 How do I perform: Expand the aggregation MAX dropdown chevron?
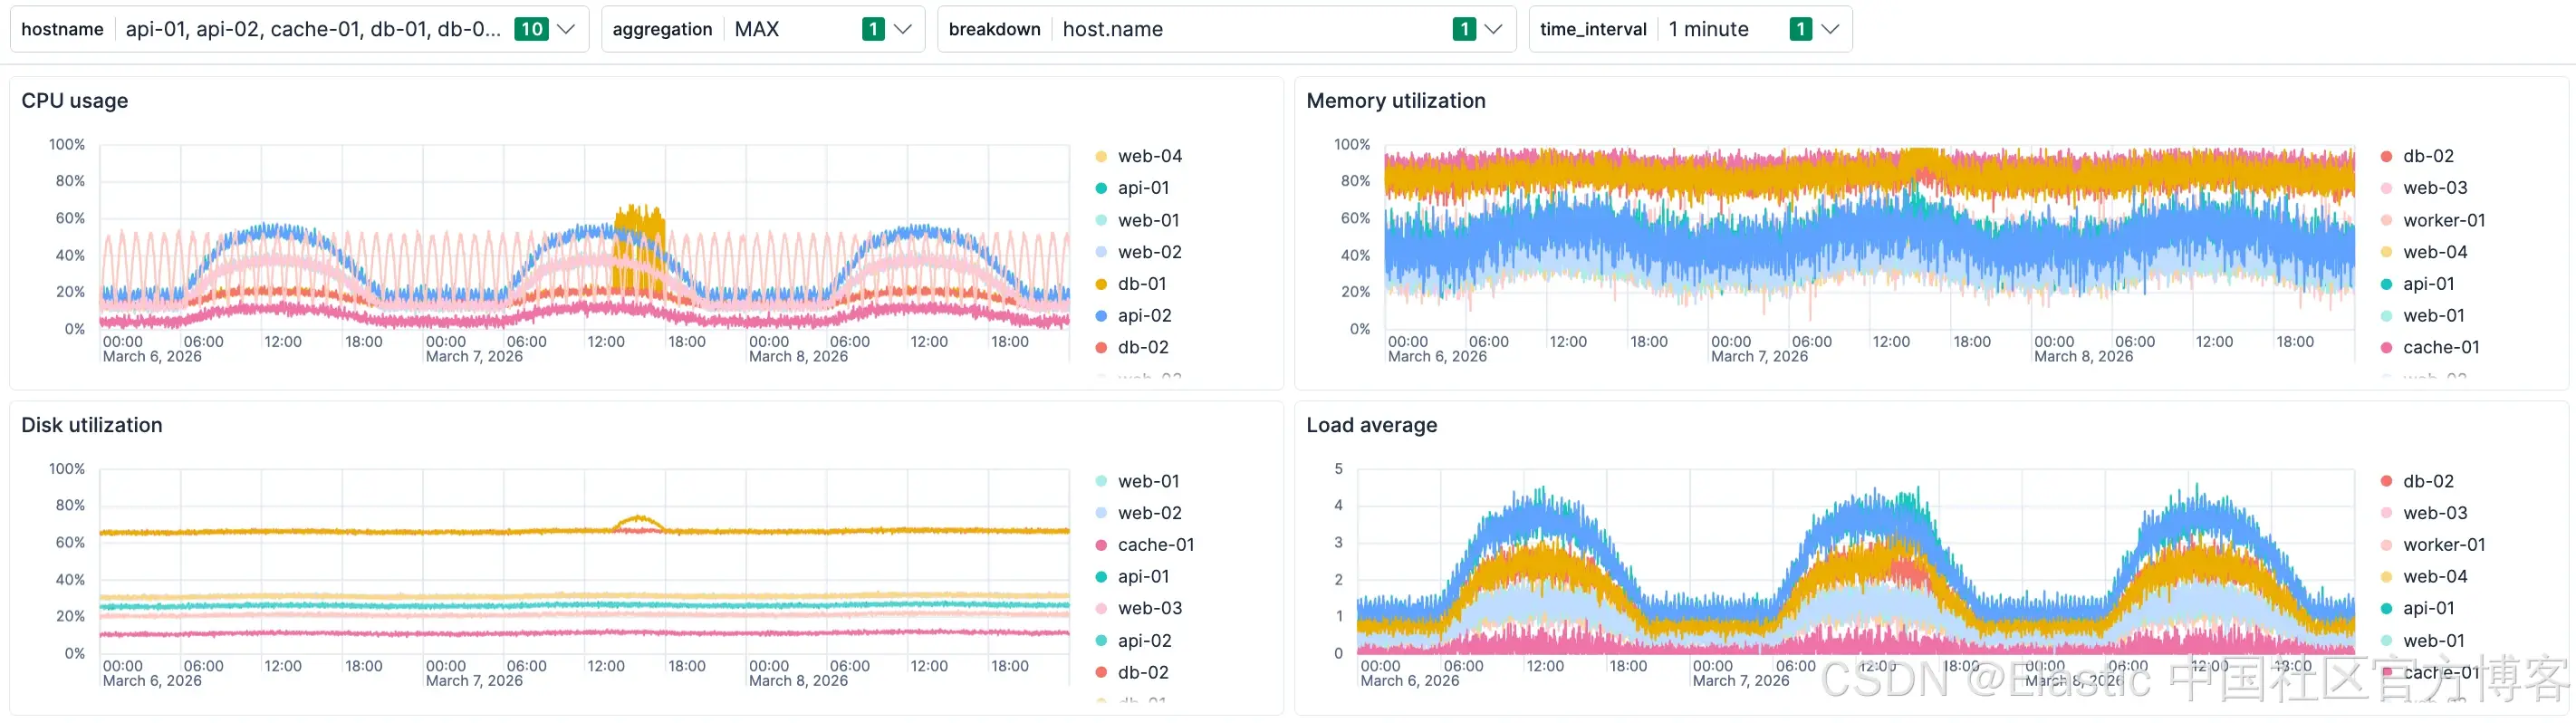coord(902,29)
